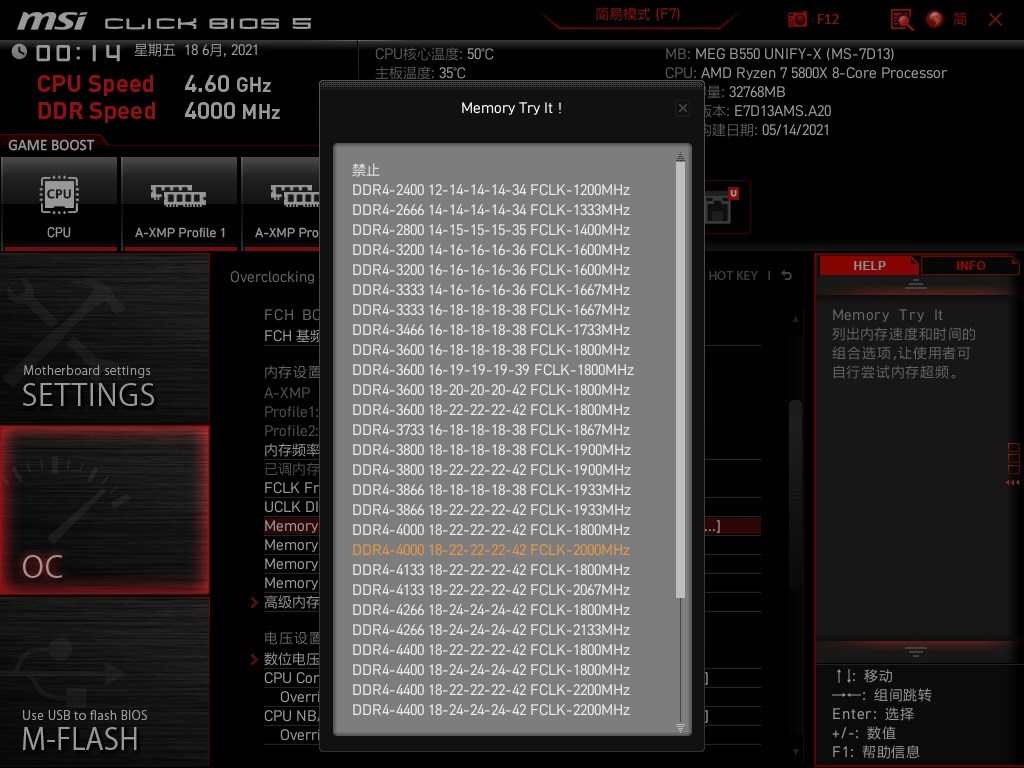Switch to 简易模式 (F7) EZ Mode
This screenshot has height=768, width=1024.
click(640, 17)
